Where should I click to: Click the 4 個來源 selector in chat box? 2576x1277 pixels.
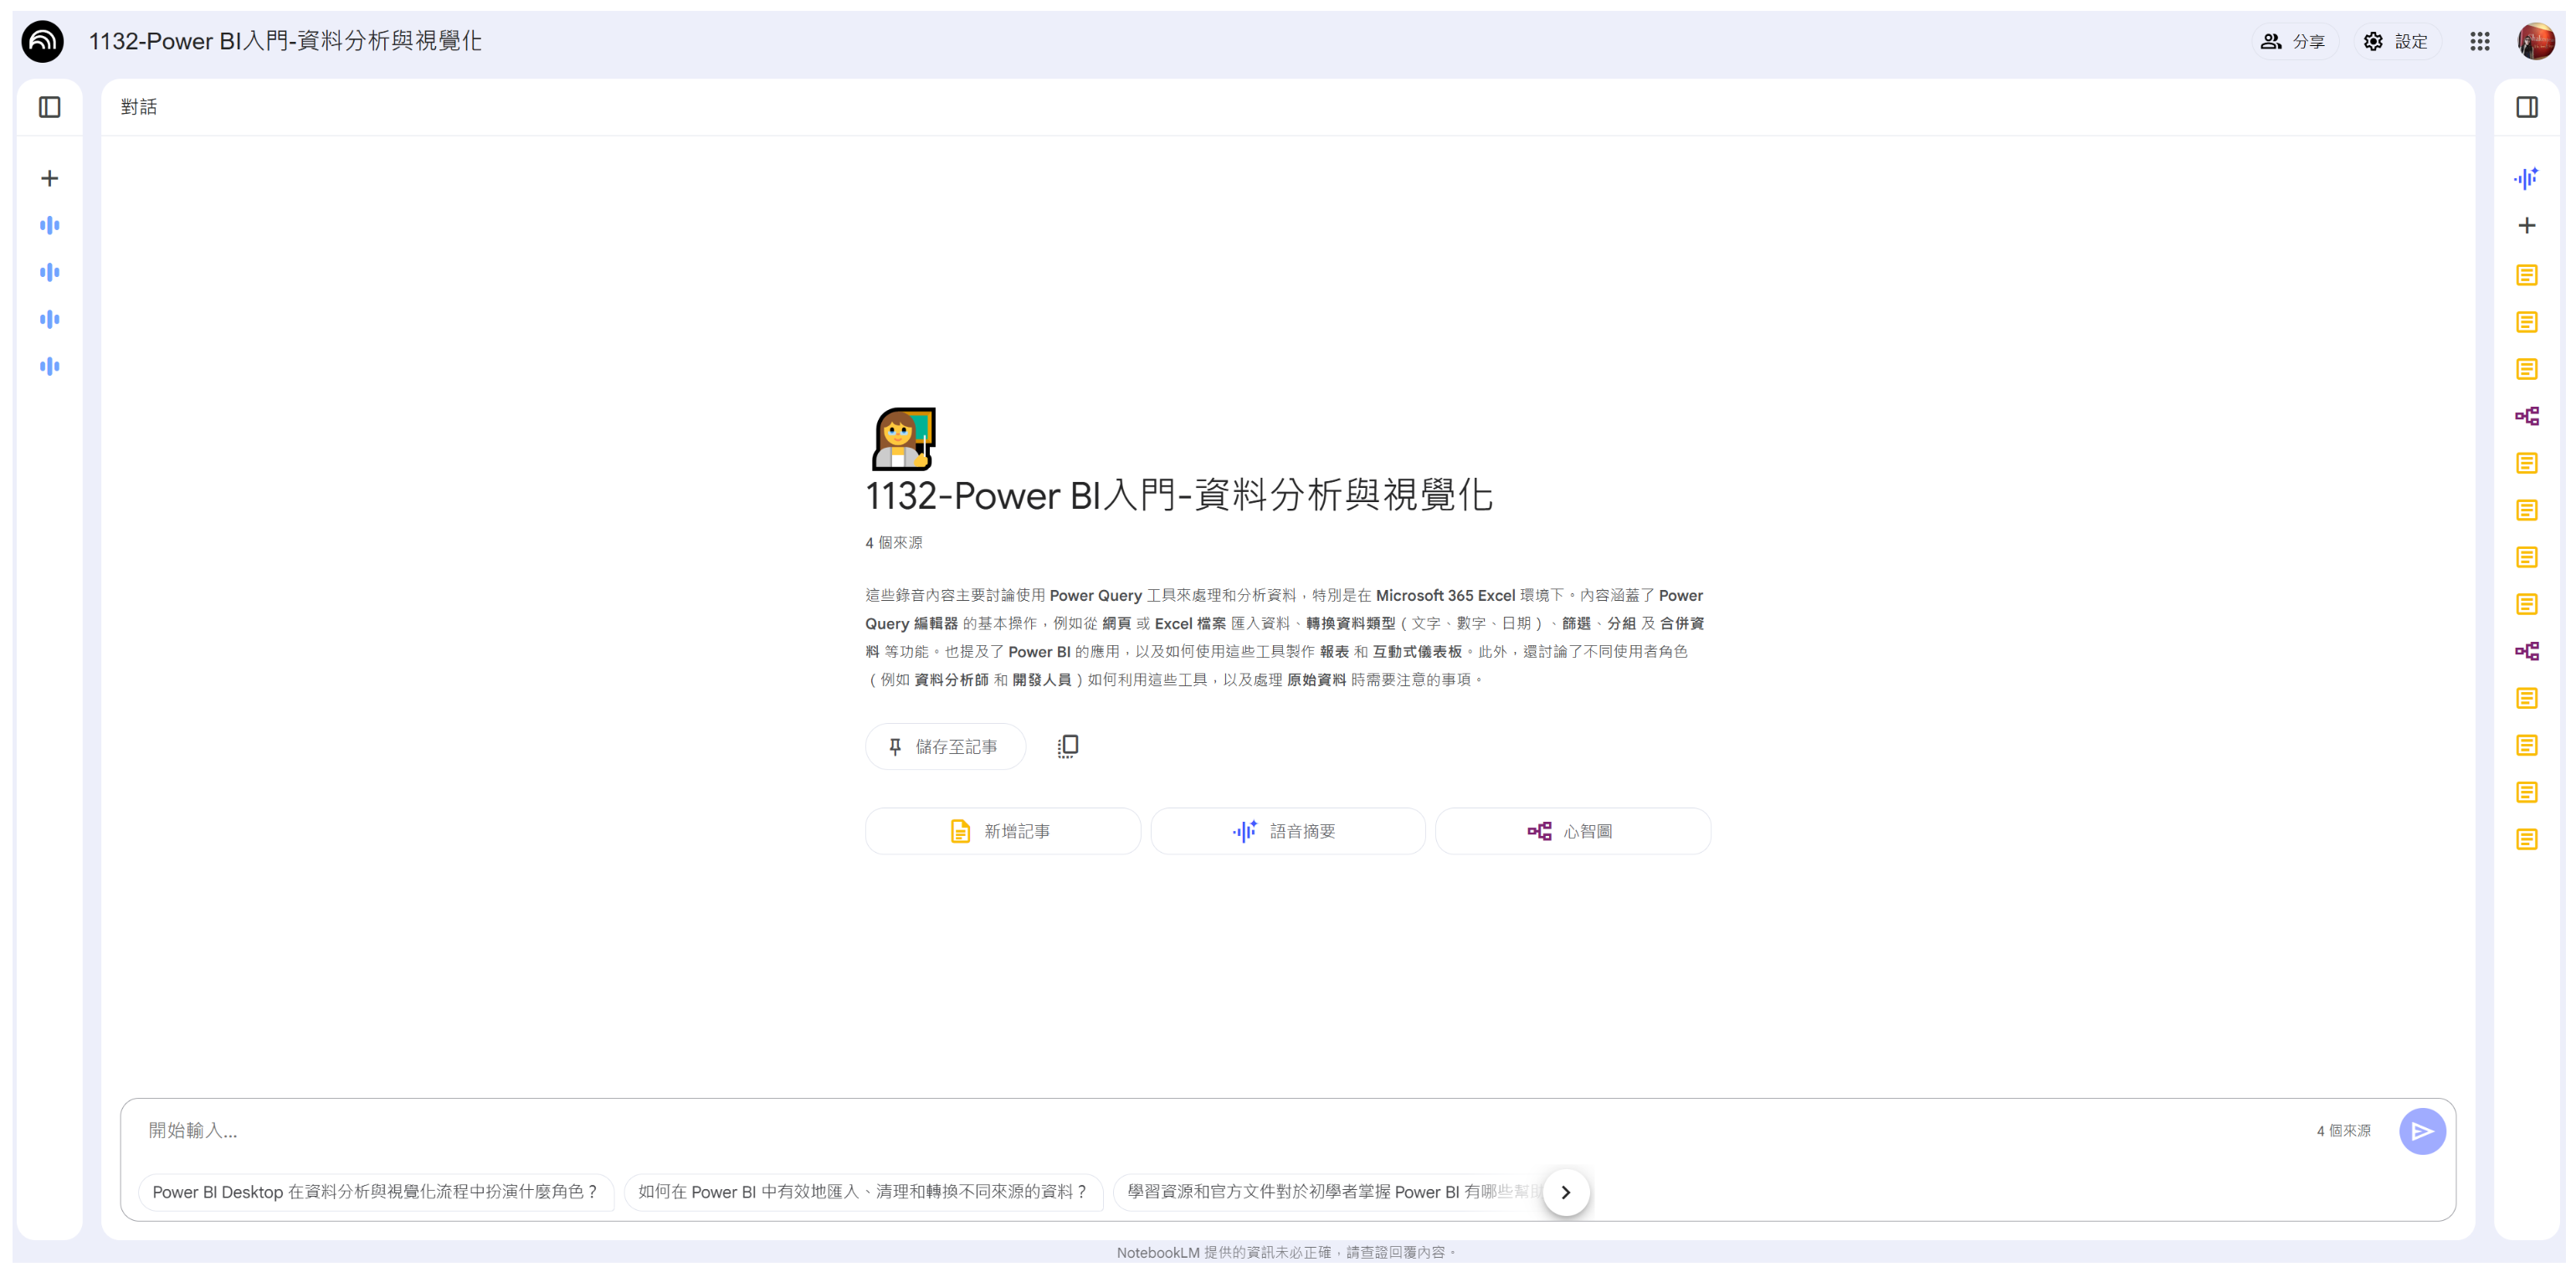[2343, 1131]
